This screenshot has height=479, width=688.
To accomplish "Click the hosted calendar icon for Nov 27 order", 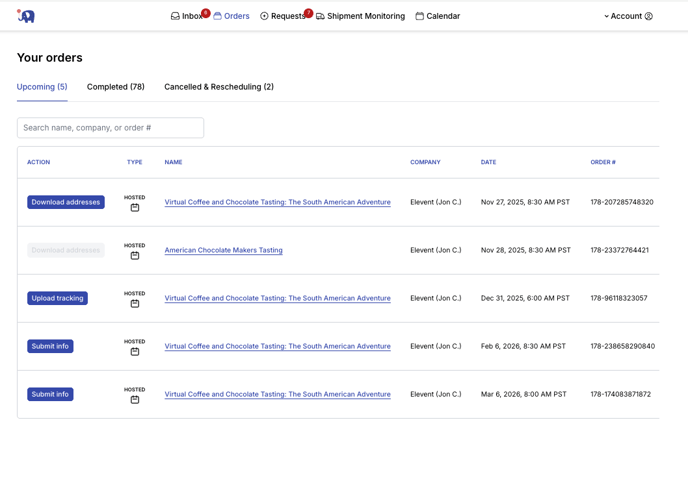I will [x=135, y=207].
